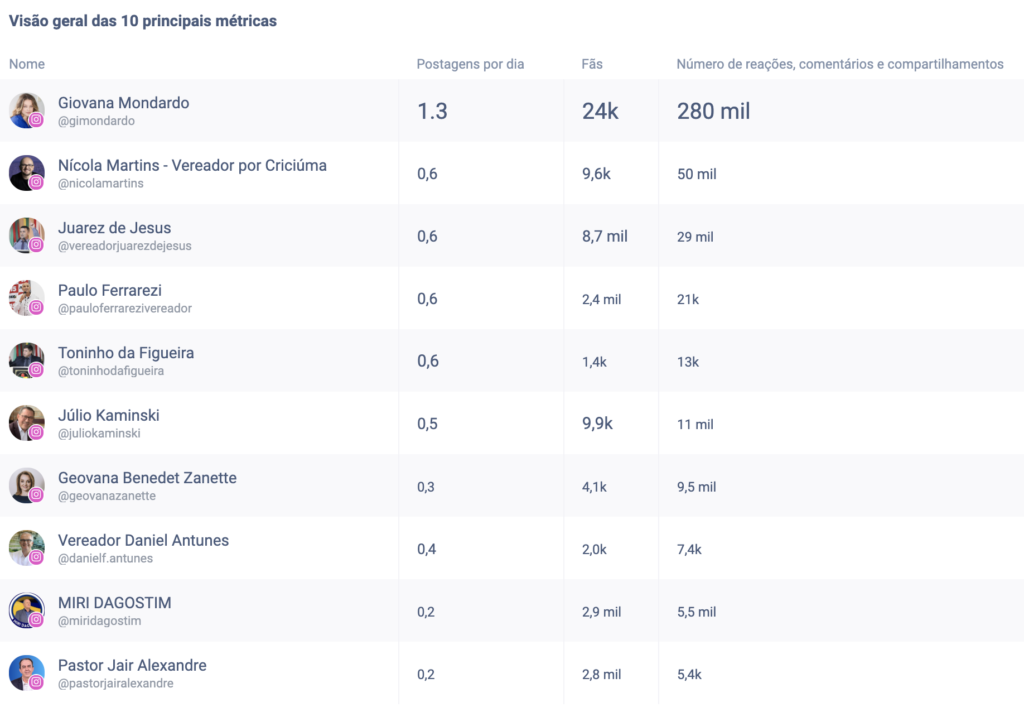Select Júlio Kaminski's 9,9k fans value
Screen dimensions: 1024x712
[x=597, y=423]
